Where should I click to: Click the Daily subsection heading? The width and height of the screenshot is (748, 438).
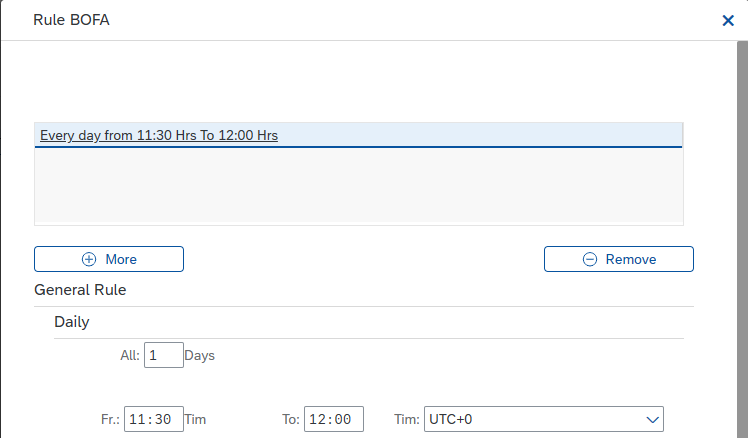click(x=72, y=322)
